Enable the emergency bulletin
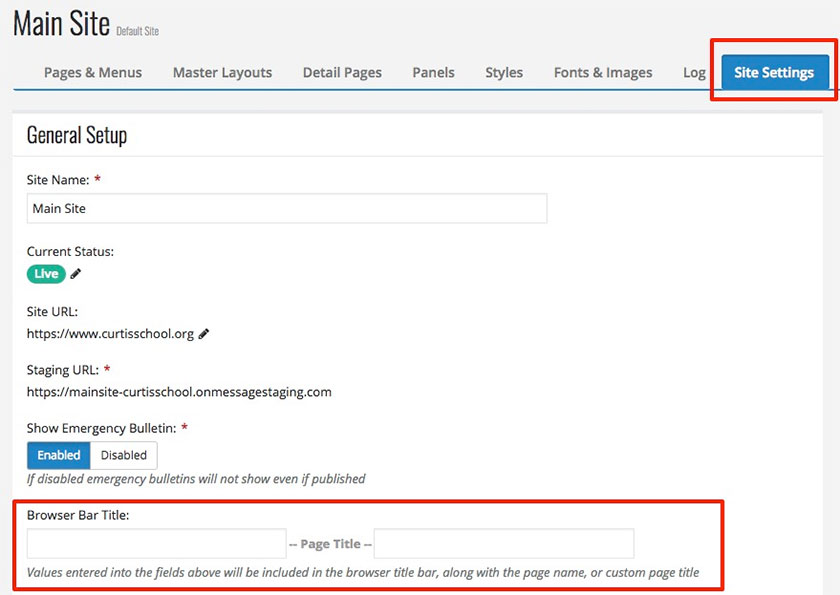840x595 pixels. (x=59, y=455)
